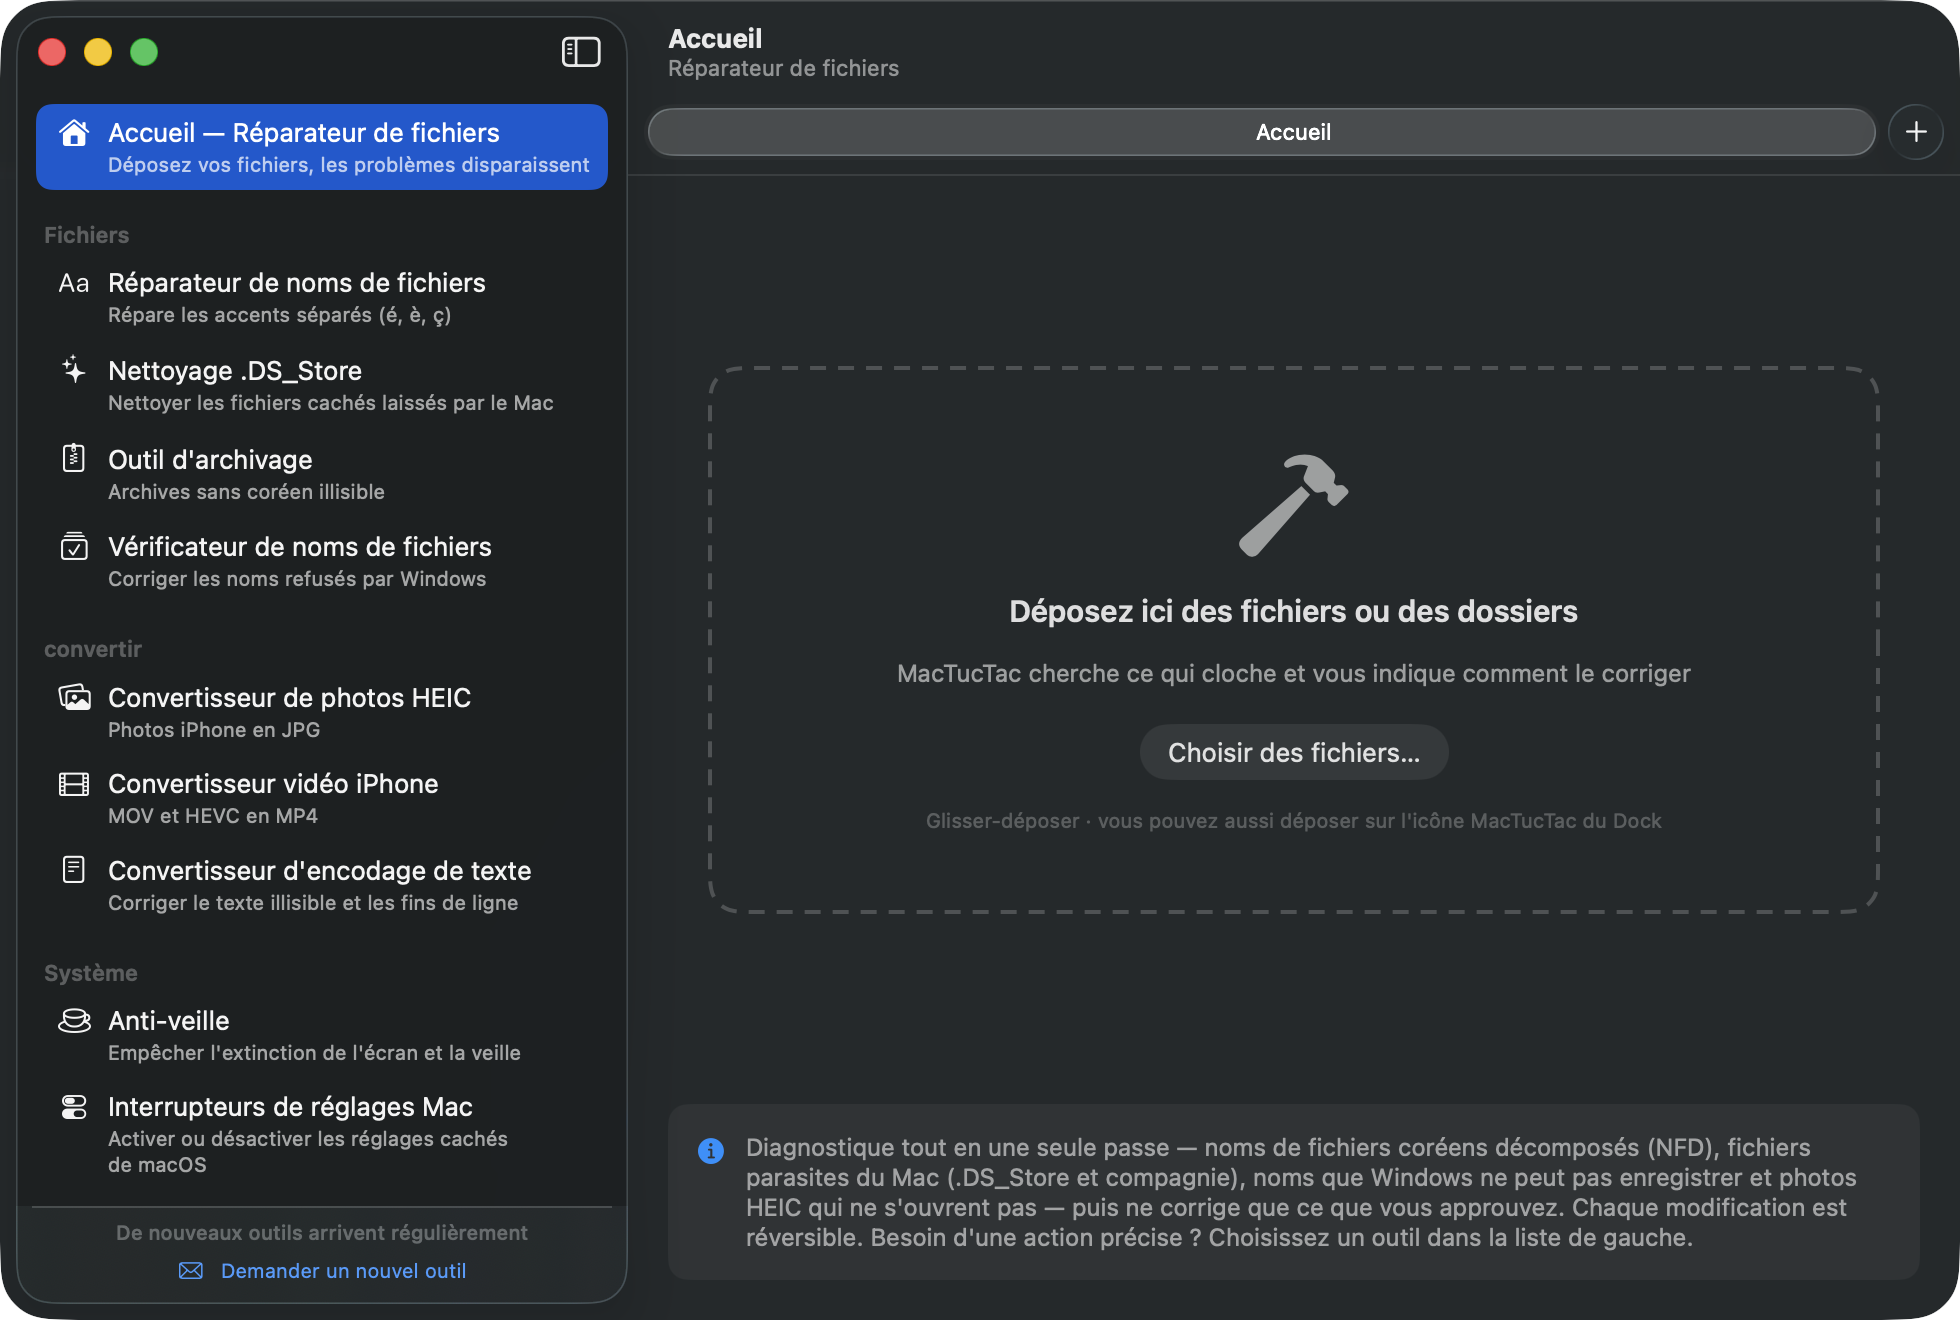Click the 'convertir' section header
The width and height of the screenshot is (1960, 1320).
click(93, 649)
